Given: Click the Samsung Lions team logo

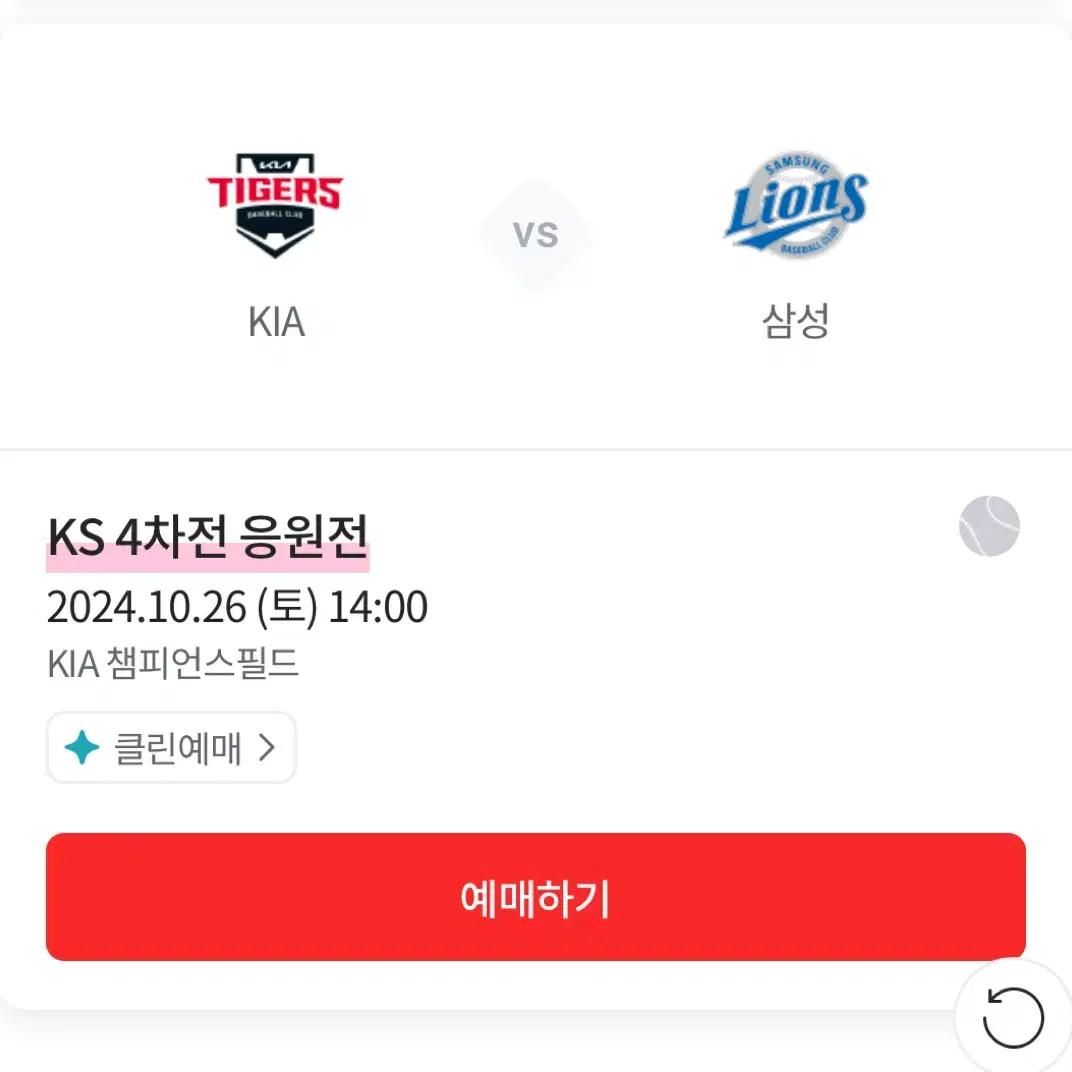Looking at the screenshot, I should 796,204.
